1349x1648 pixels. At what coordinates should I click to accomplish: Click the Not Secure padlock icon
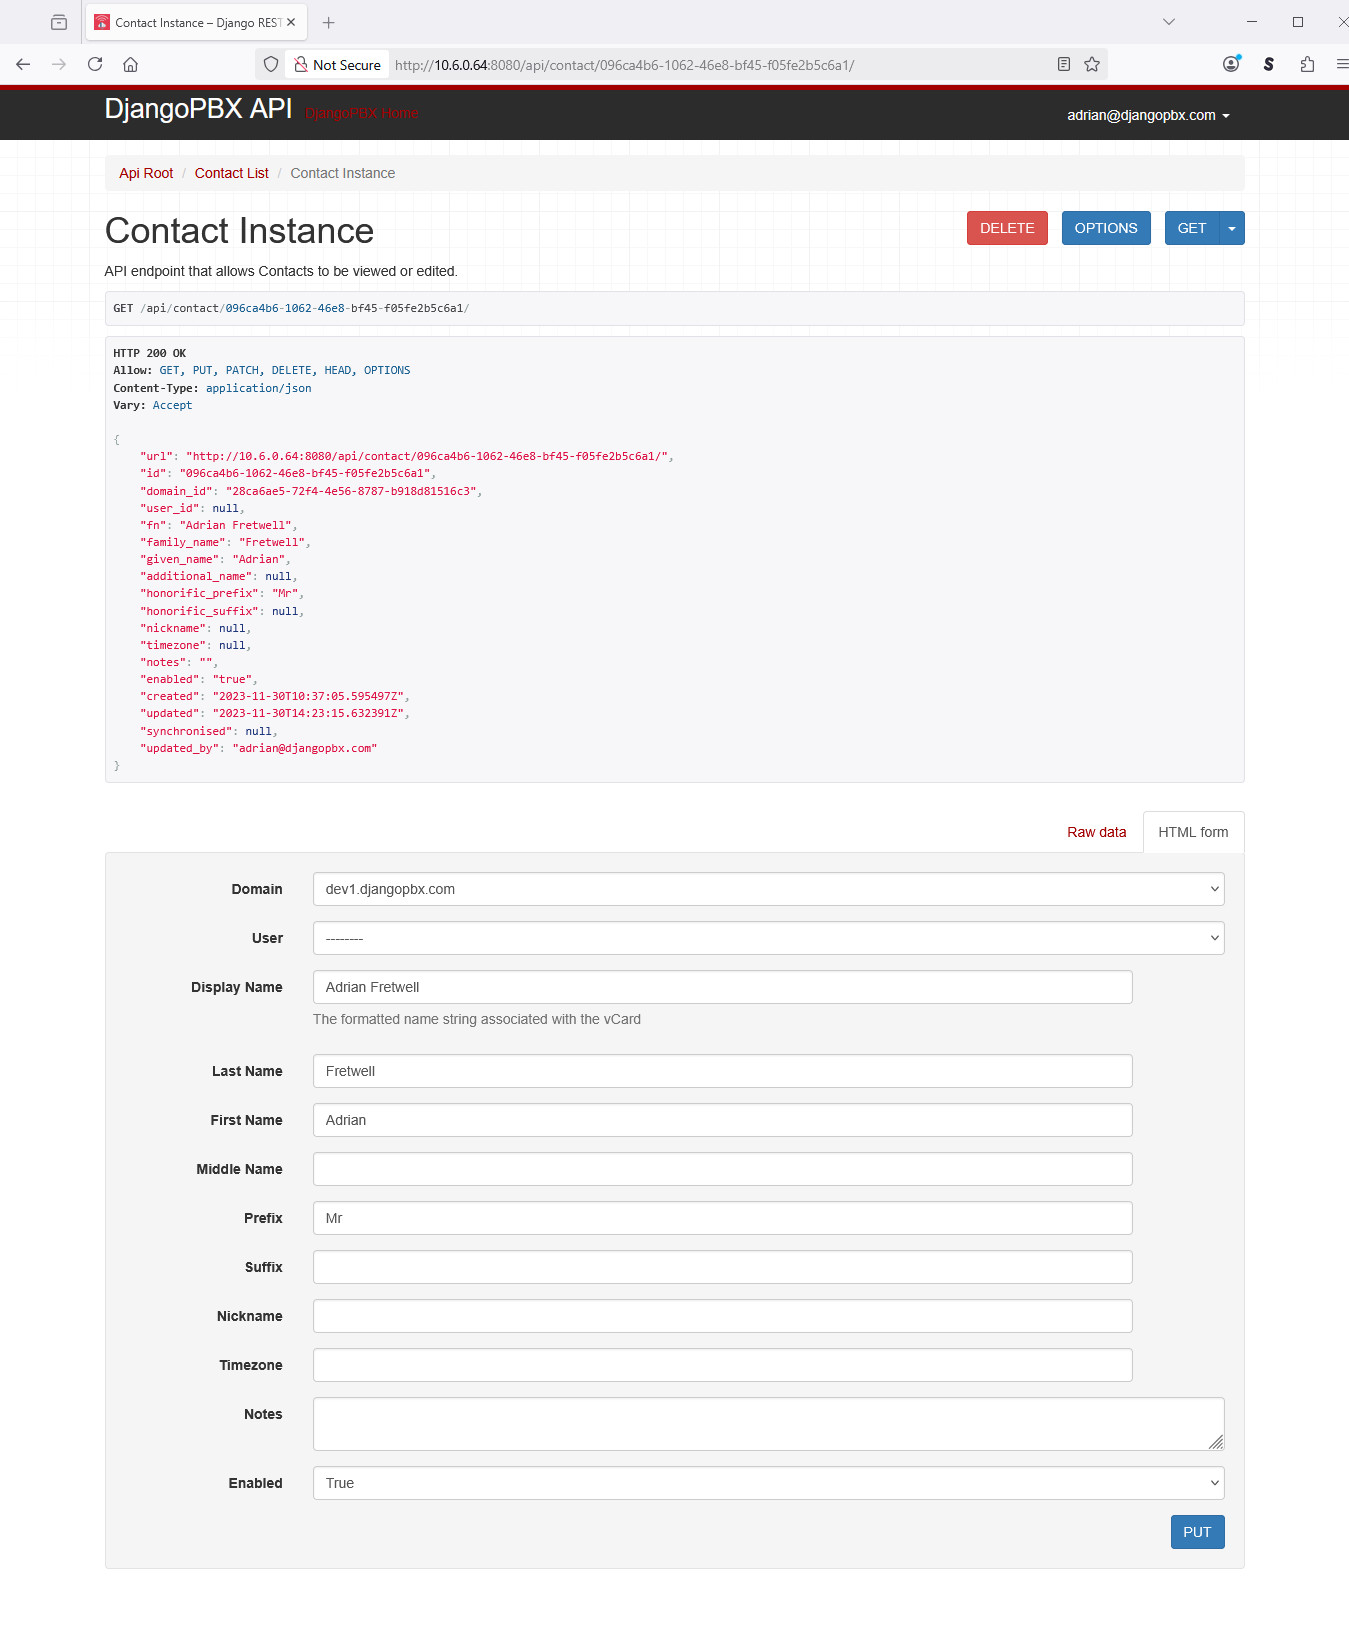pos(300,64)
